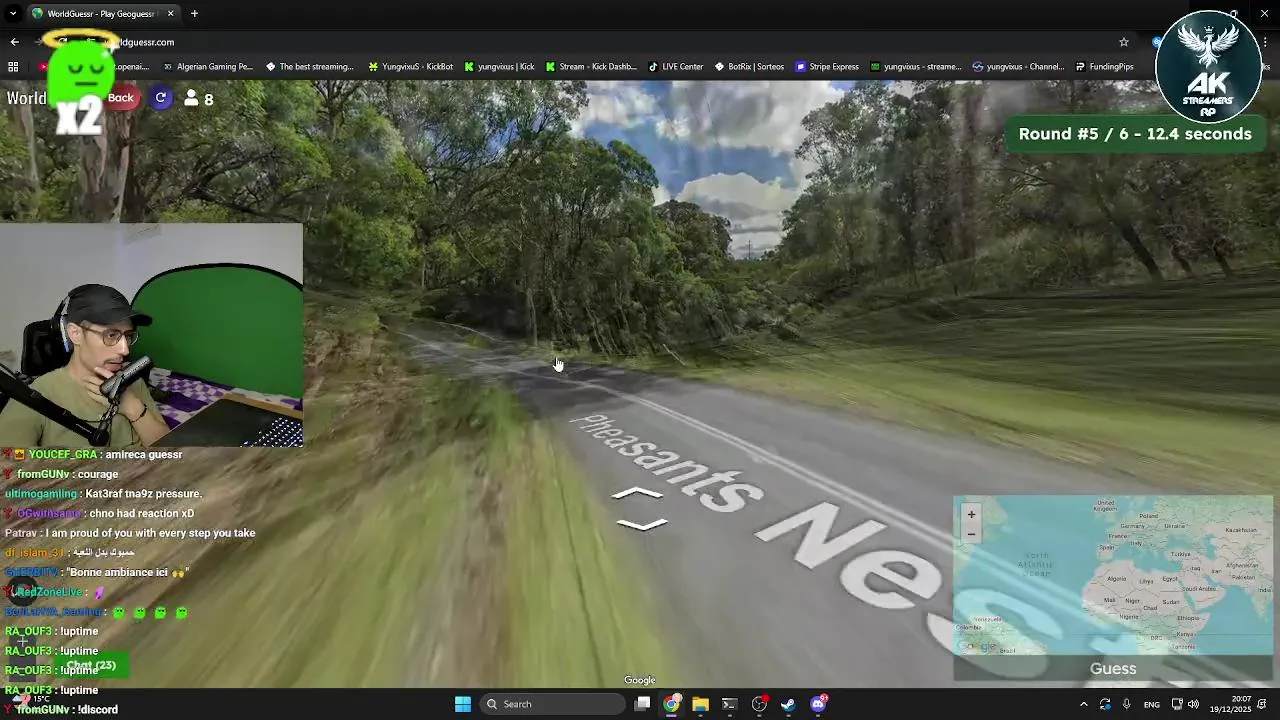Open a new browser tab

tap(194, 13)
